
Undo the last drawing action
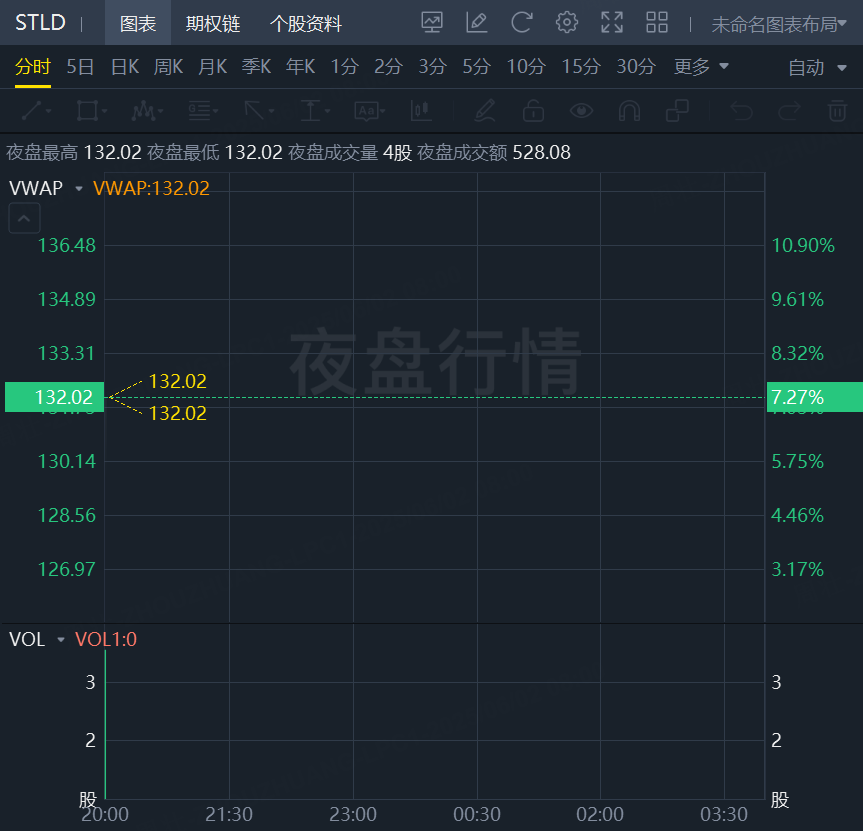tap(741, 111)
